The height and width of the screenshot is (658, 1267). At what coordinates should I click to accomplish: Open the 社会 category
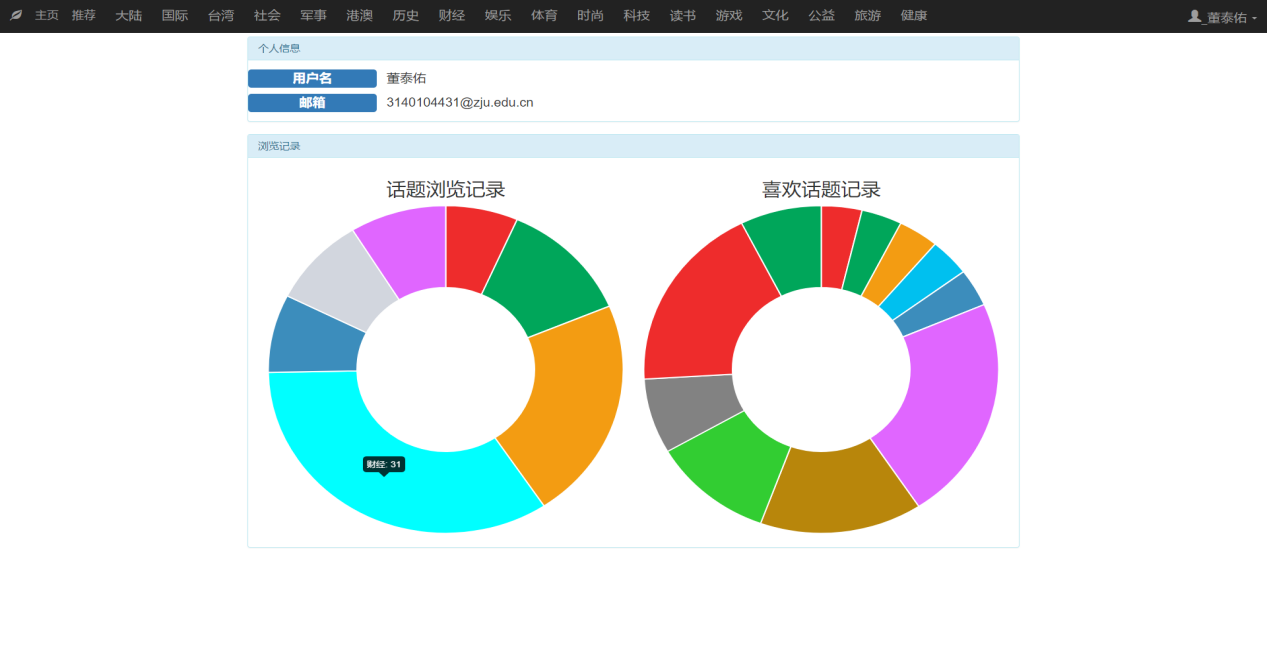click(x=267, y=16)
